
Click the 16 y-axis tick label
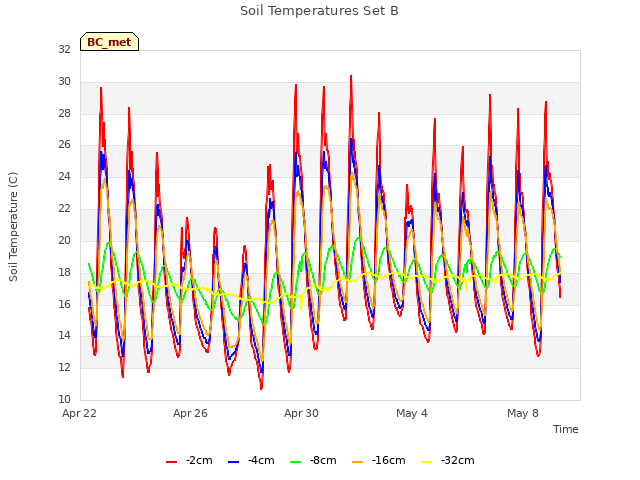64,304
